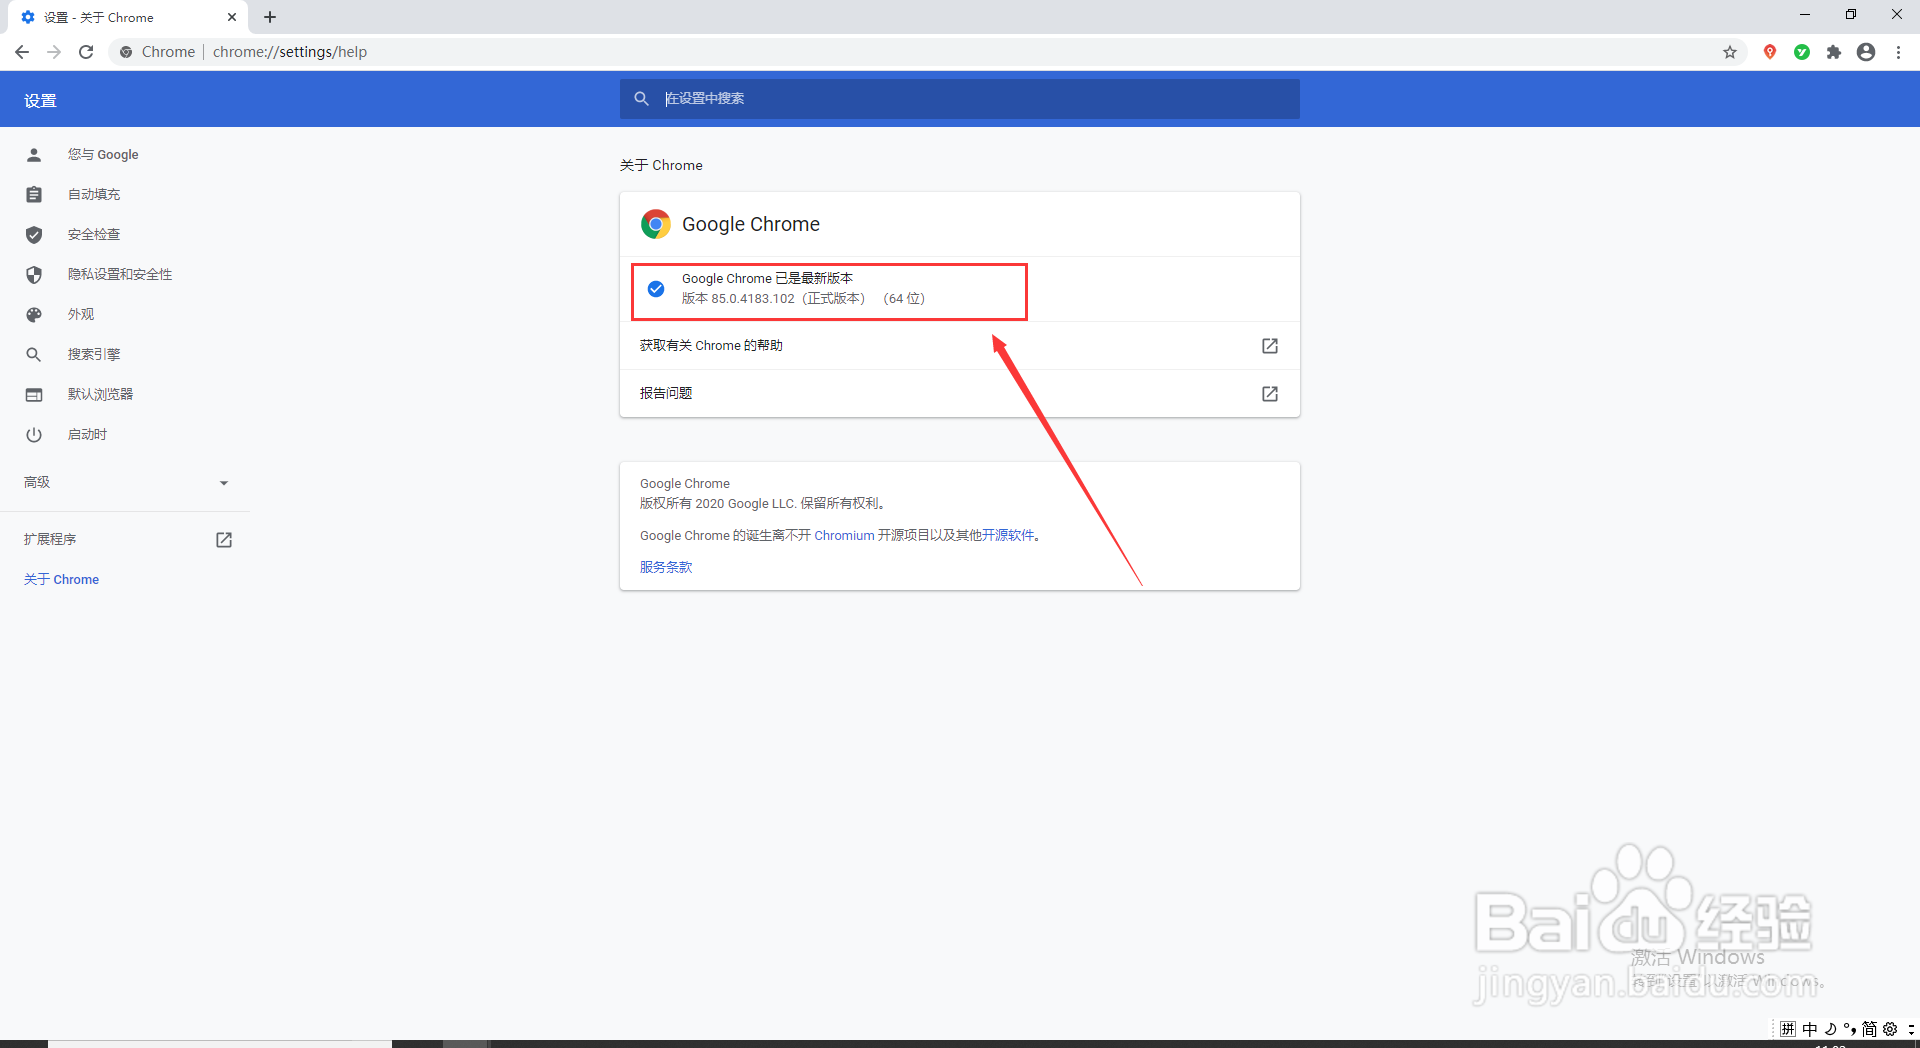Click the power icon beside 启动时
Screen dimensions: 1920x1048
click(34, 434)
